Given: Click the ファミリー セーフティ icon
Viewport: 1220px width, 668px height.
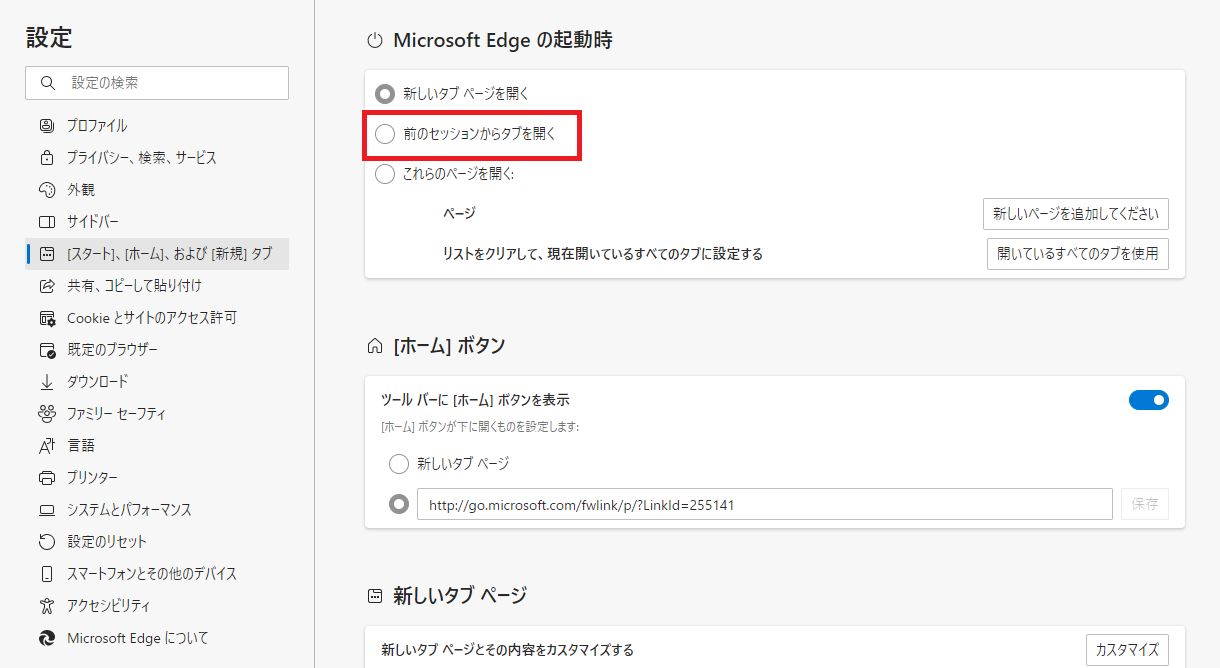Looking at the screenshot, I should (x=46, y=414).
